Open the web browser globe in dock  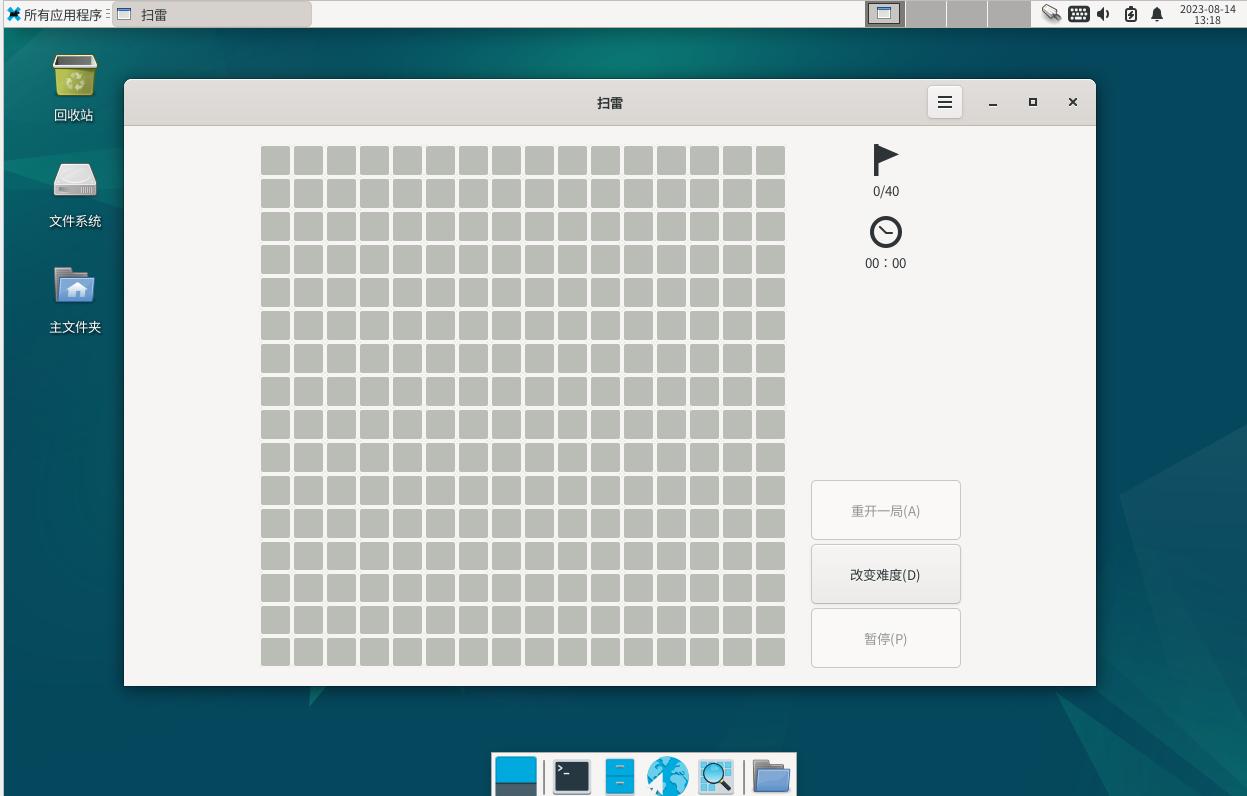[667, 776]
